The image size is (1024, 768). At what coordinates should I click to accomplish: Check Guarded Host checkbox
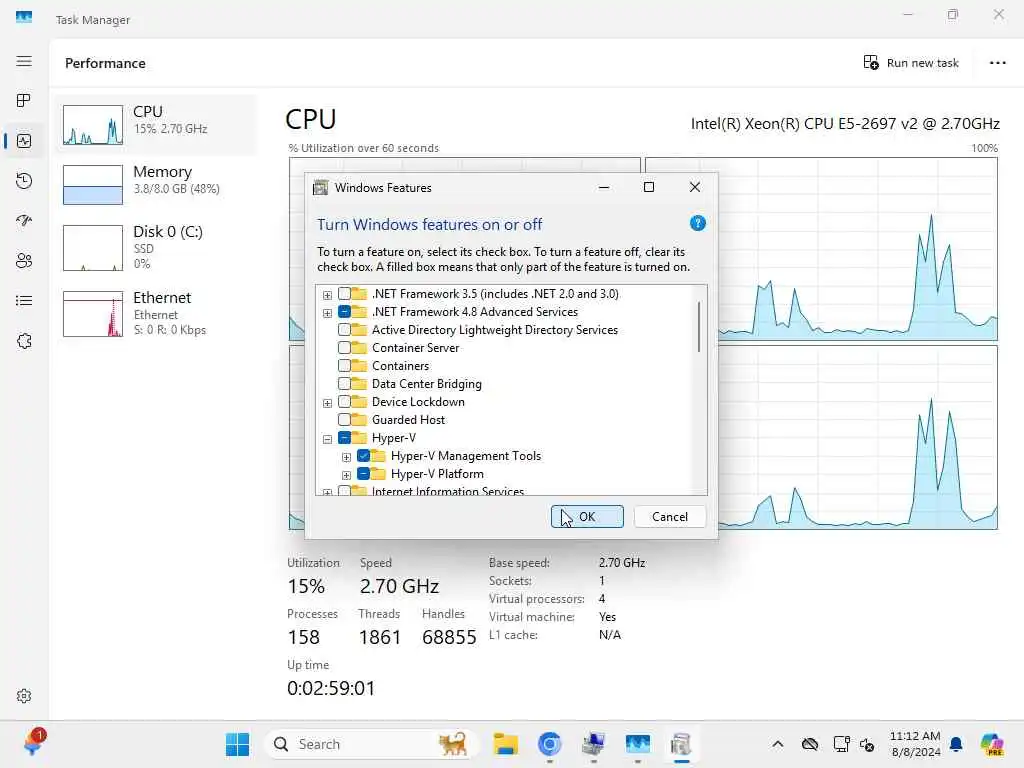pos(344,419)
